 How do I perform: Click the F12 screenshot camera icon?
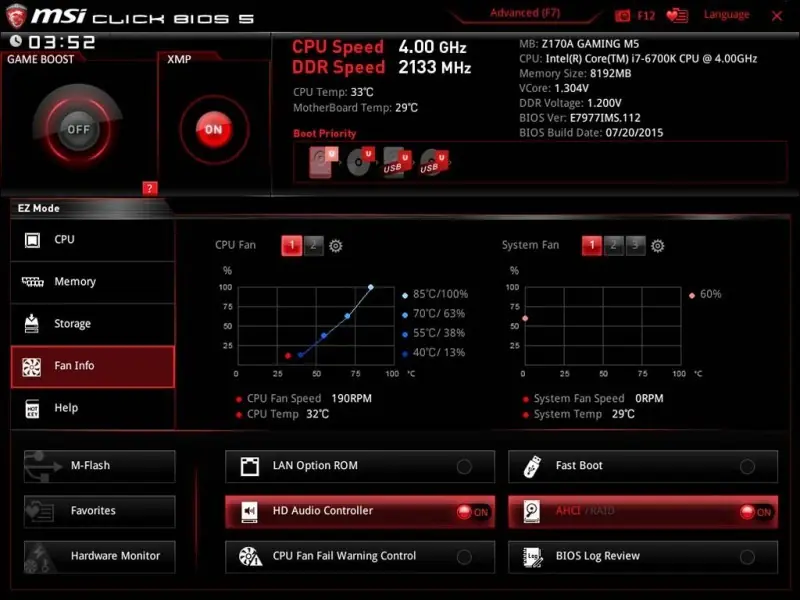pyautogui.click(x=622, y=16)
